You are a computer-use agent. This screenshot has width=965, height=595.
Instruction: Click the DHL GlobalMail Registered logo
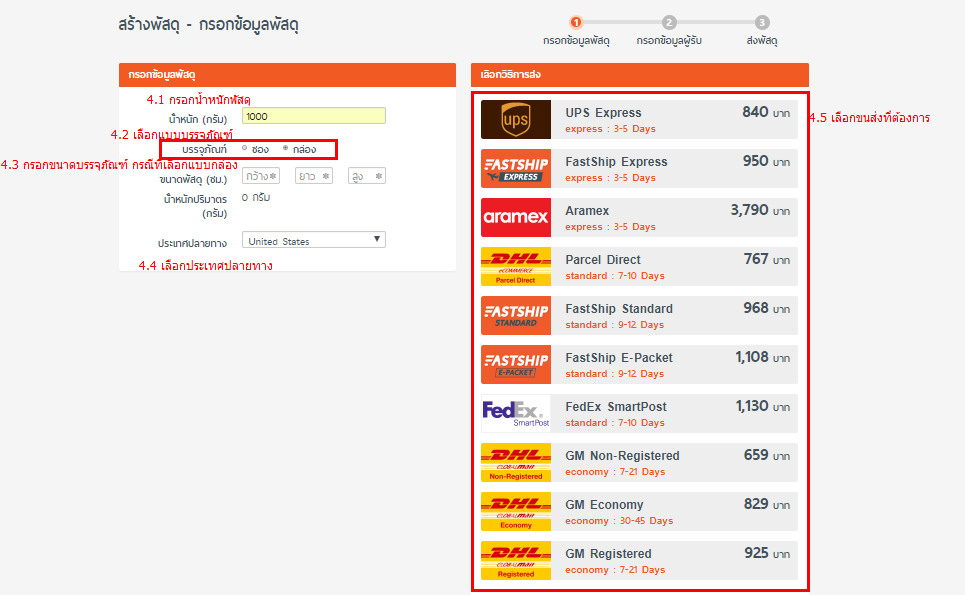(516, 561)
